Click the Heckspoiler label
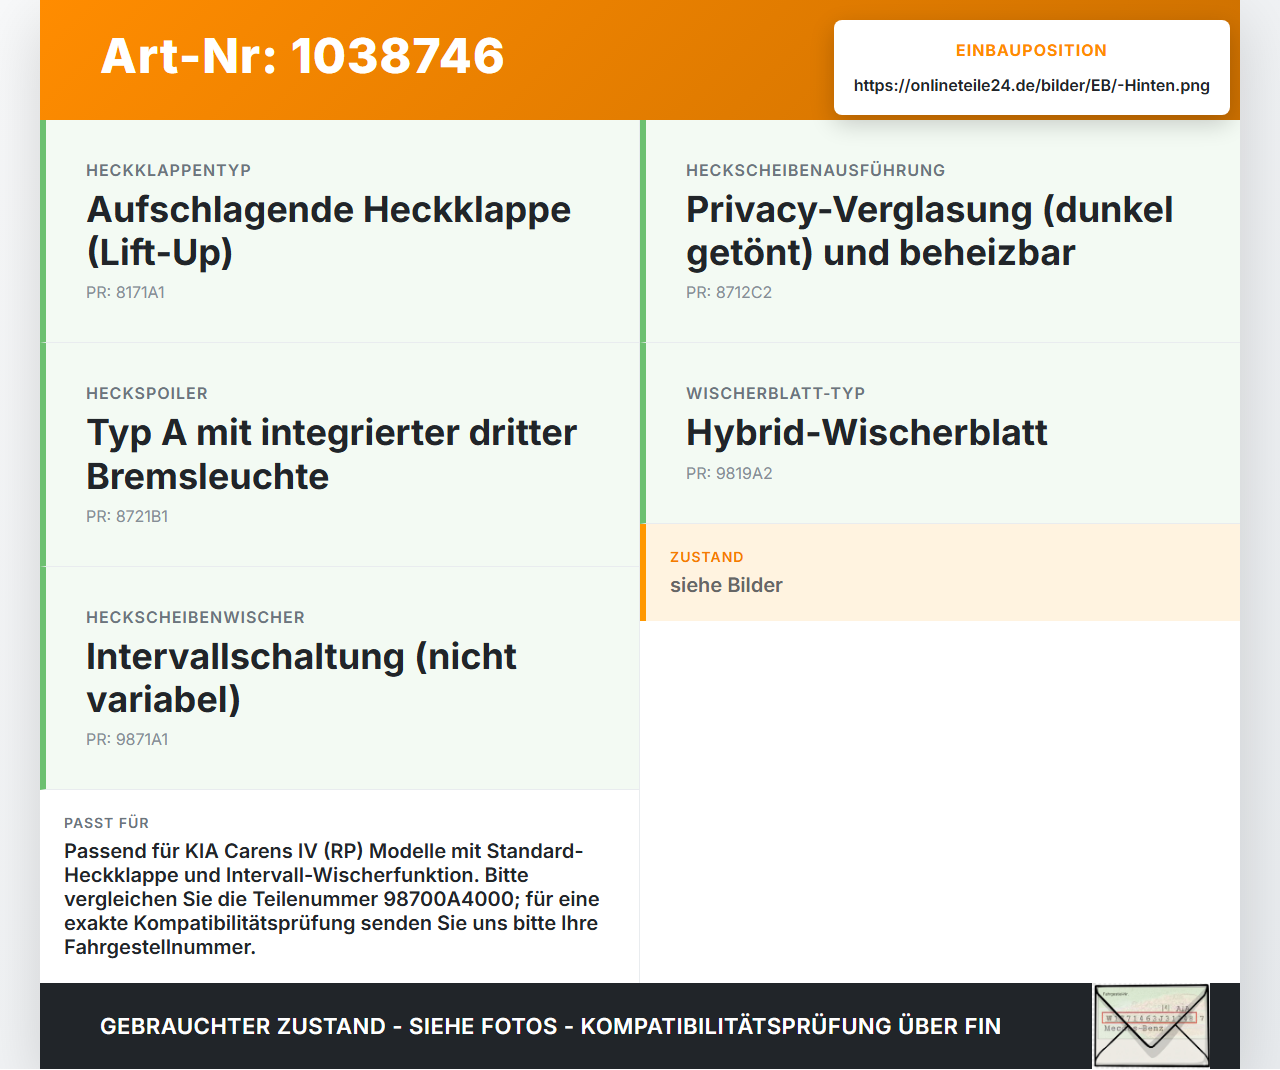Image resolution: width=1280 pixels, height=1070 pixels. pos(147,394)
